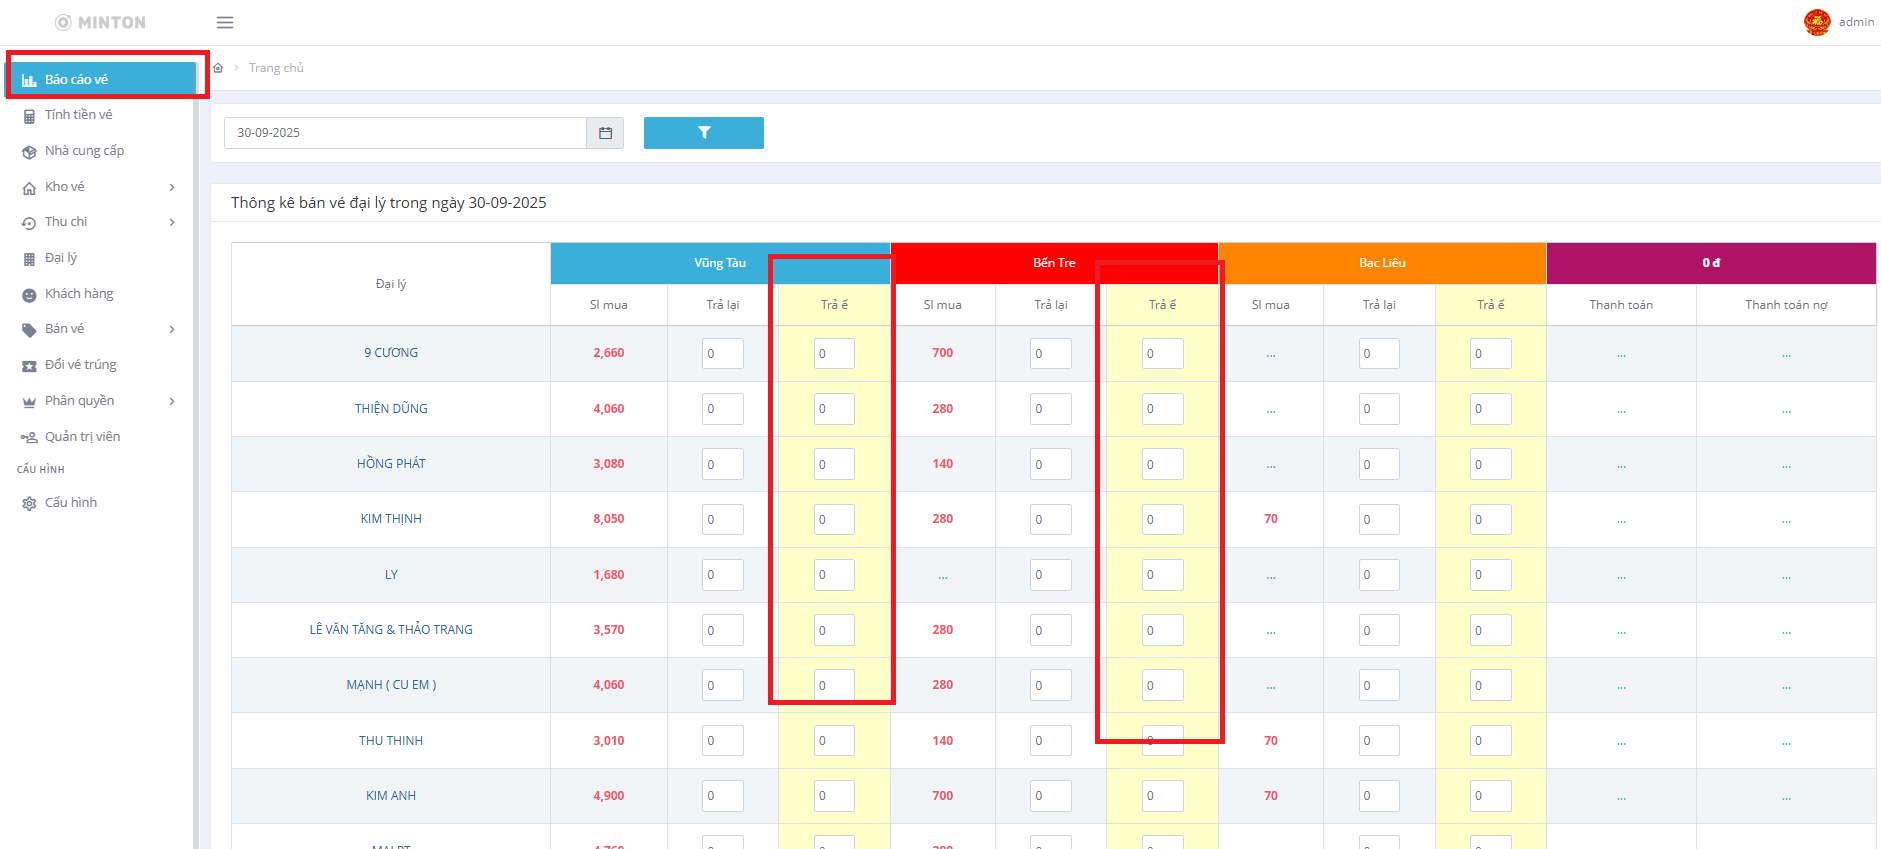The height and width of the screenshot is (849, 1881).
Task: Open the calendar date picker icon
Action: 605,133
